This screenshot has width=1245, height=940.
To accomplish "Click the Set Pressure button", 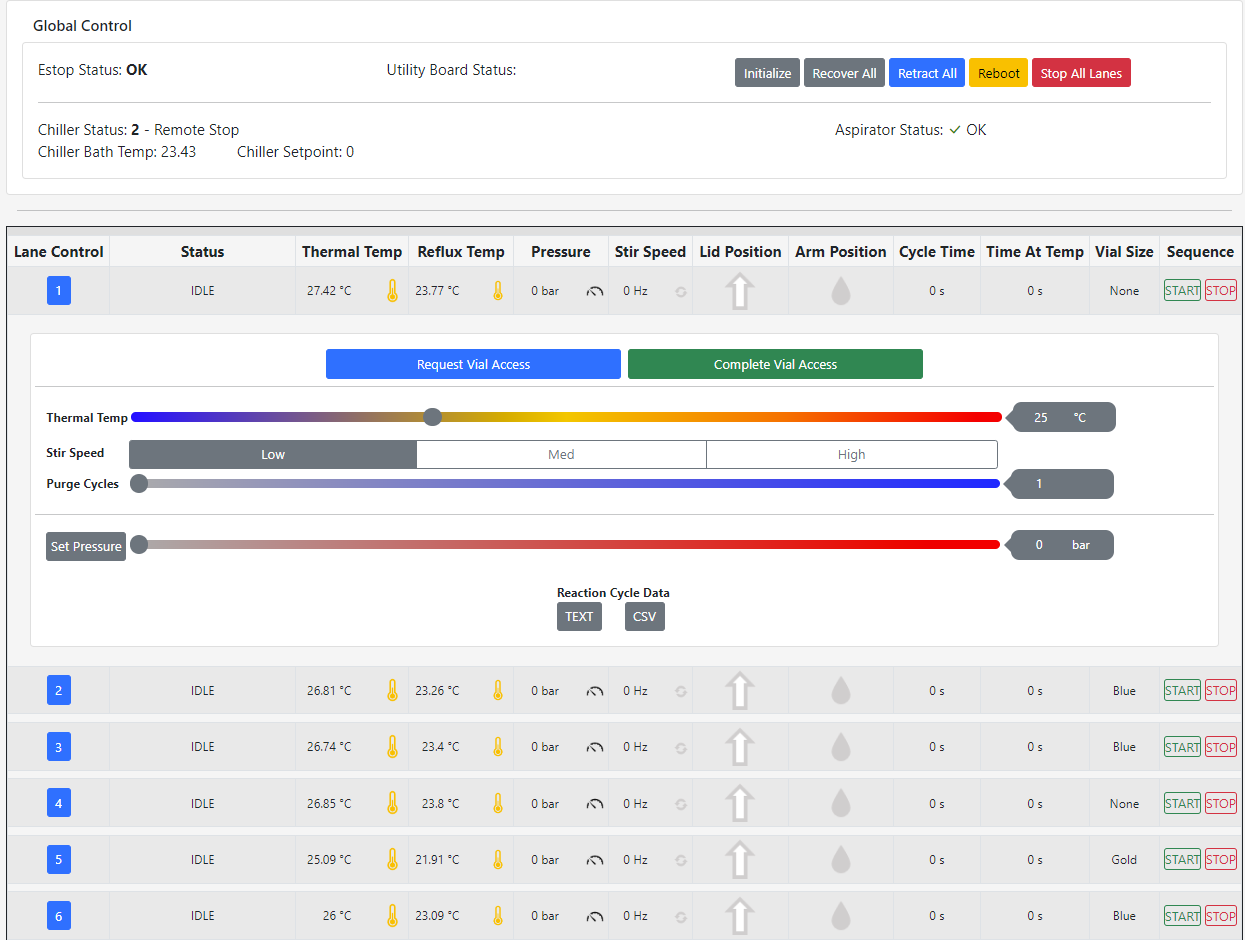I will pos(86,546).
